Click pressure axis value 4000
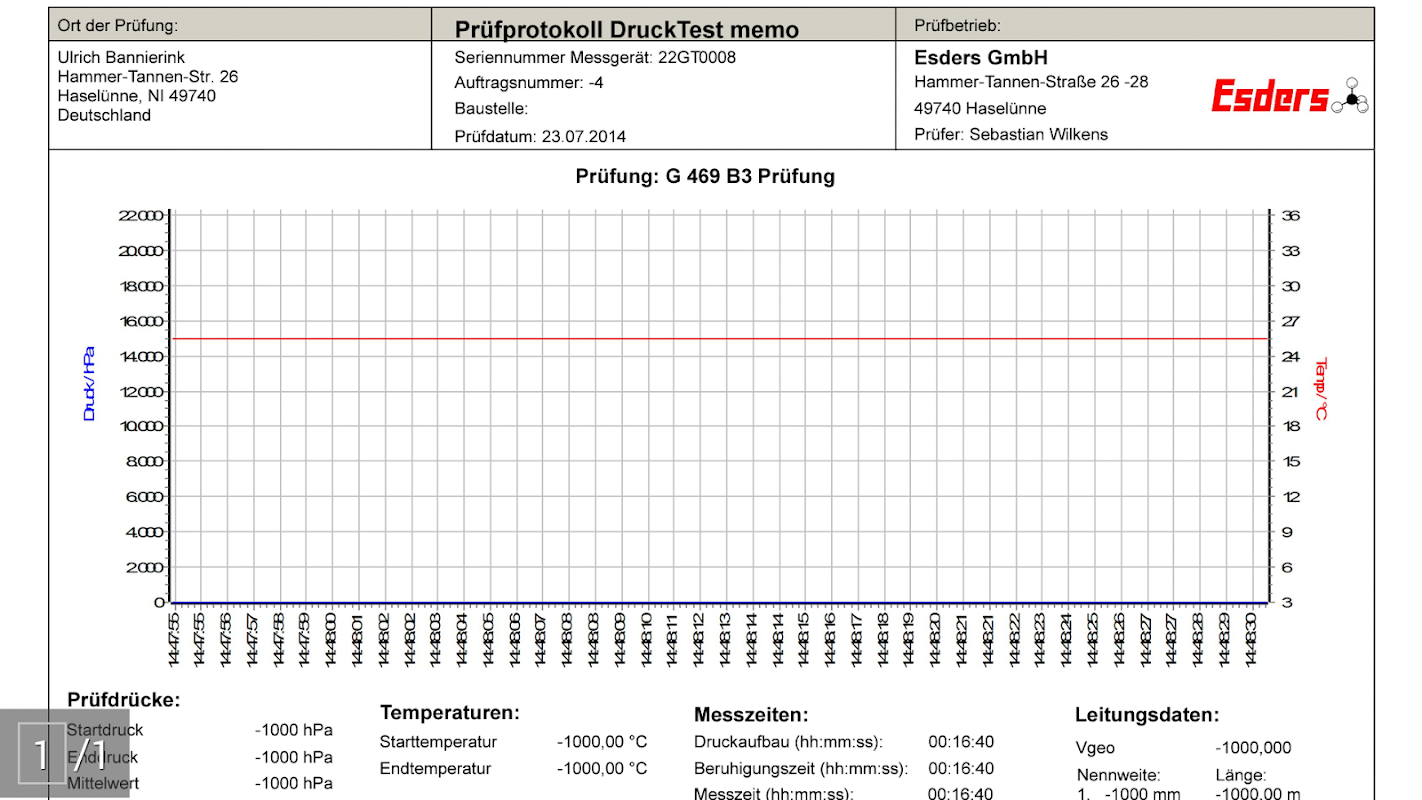 pyautogui.click(x=144, y=532)
